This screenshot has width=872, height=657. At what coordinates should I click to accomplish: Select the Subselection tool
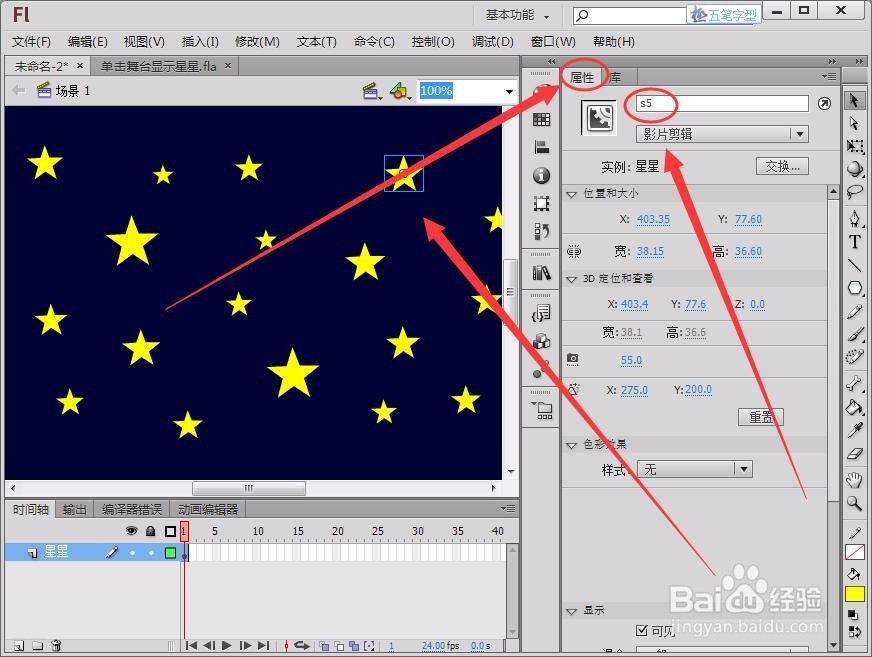[x=854, y=124]
